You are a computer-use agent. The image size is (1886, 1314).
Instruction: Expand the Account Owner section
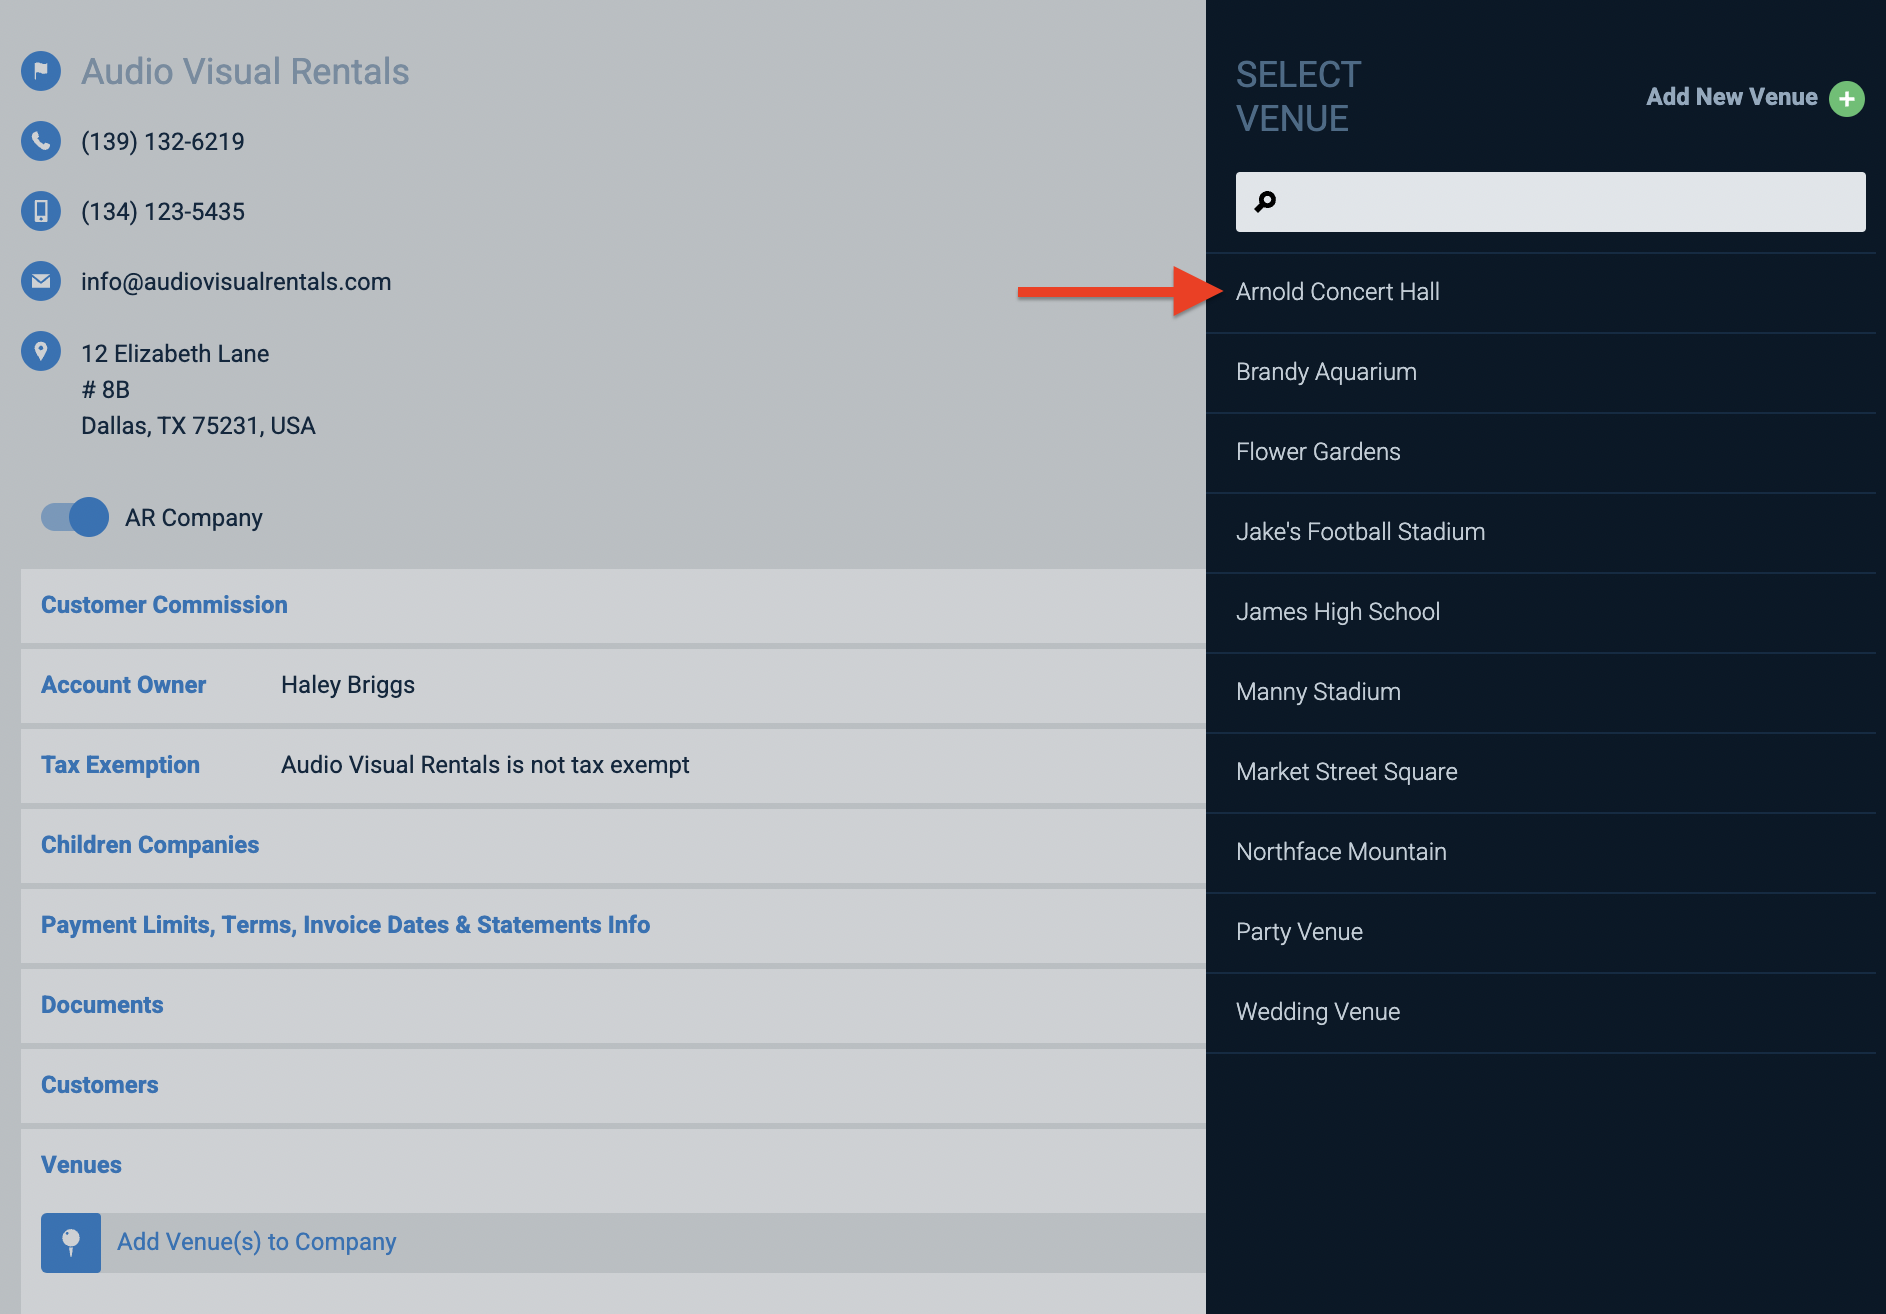[x=613, y=685]
